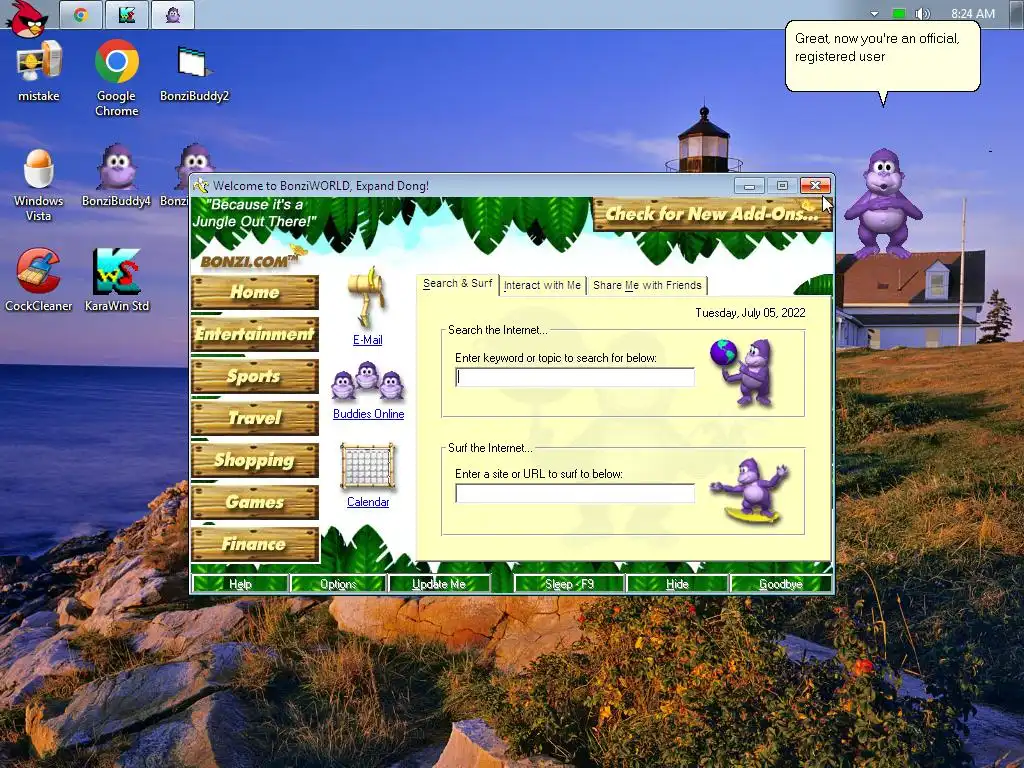Switch to Share Me with Friends tab
The width and height of the screenshot is (1024, 768).
point(647,285)
